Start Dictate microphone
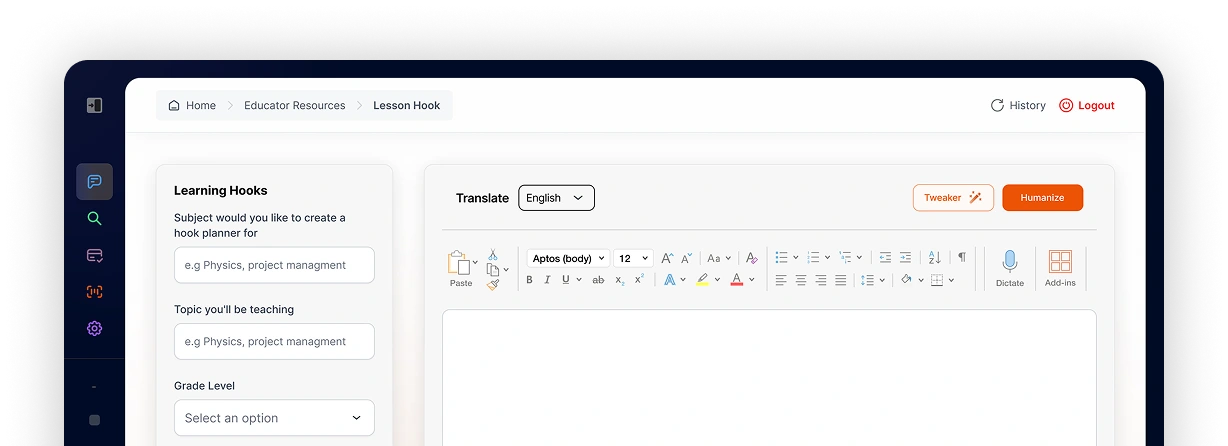 [1010, 268]
